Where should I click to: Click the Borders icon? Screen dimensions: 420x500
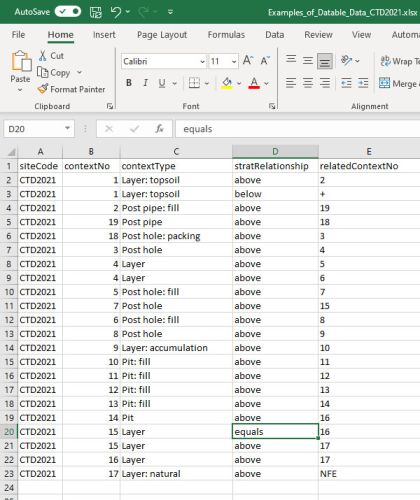point(194,83)
